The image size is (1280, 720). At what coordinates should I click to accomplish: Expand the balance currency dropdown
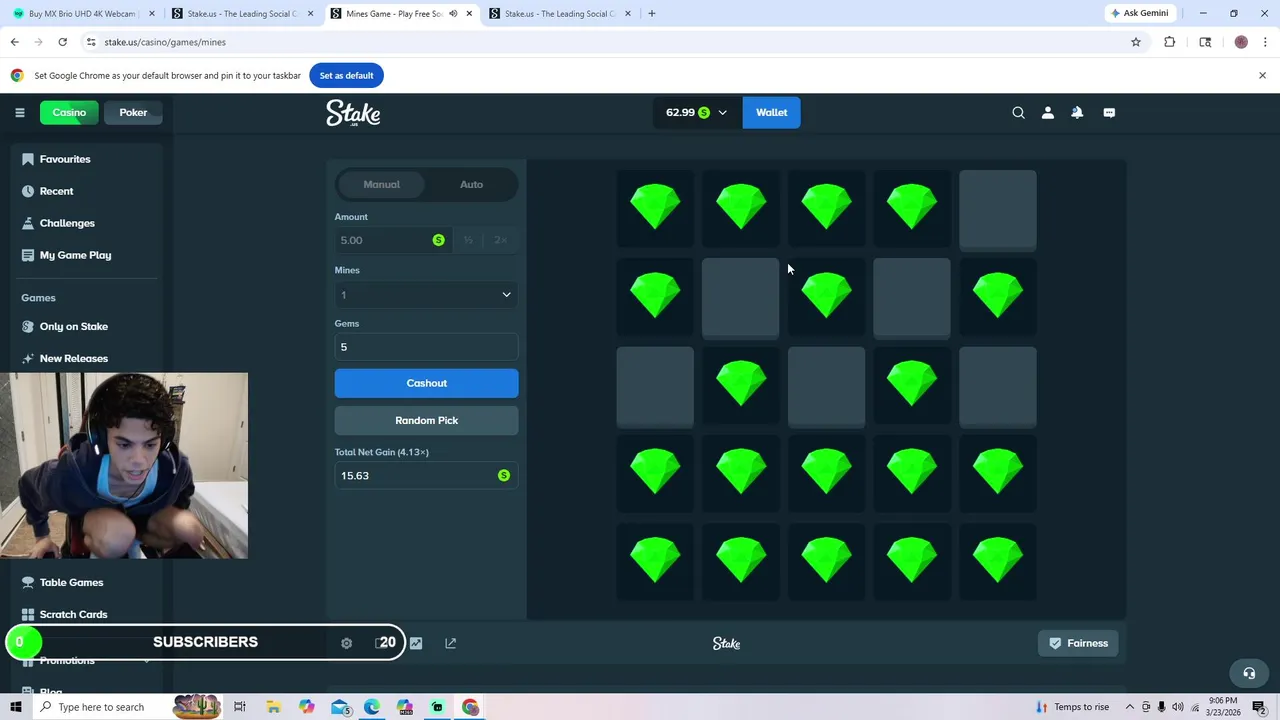click(697, 112)
